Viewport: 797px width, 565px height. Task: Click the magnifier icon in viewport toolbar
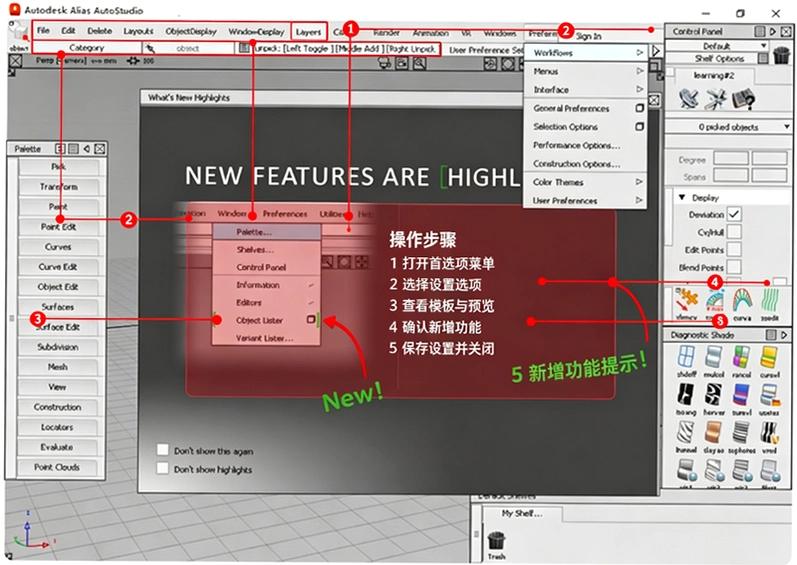pyautogui.click(x=419, y=64)
